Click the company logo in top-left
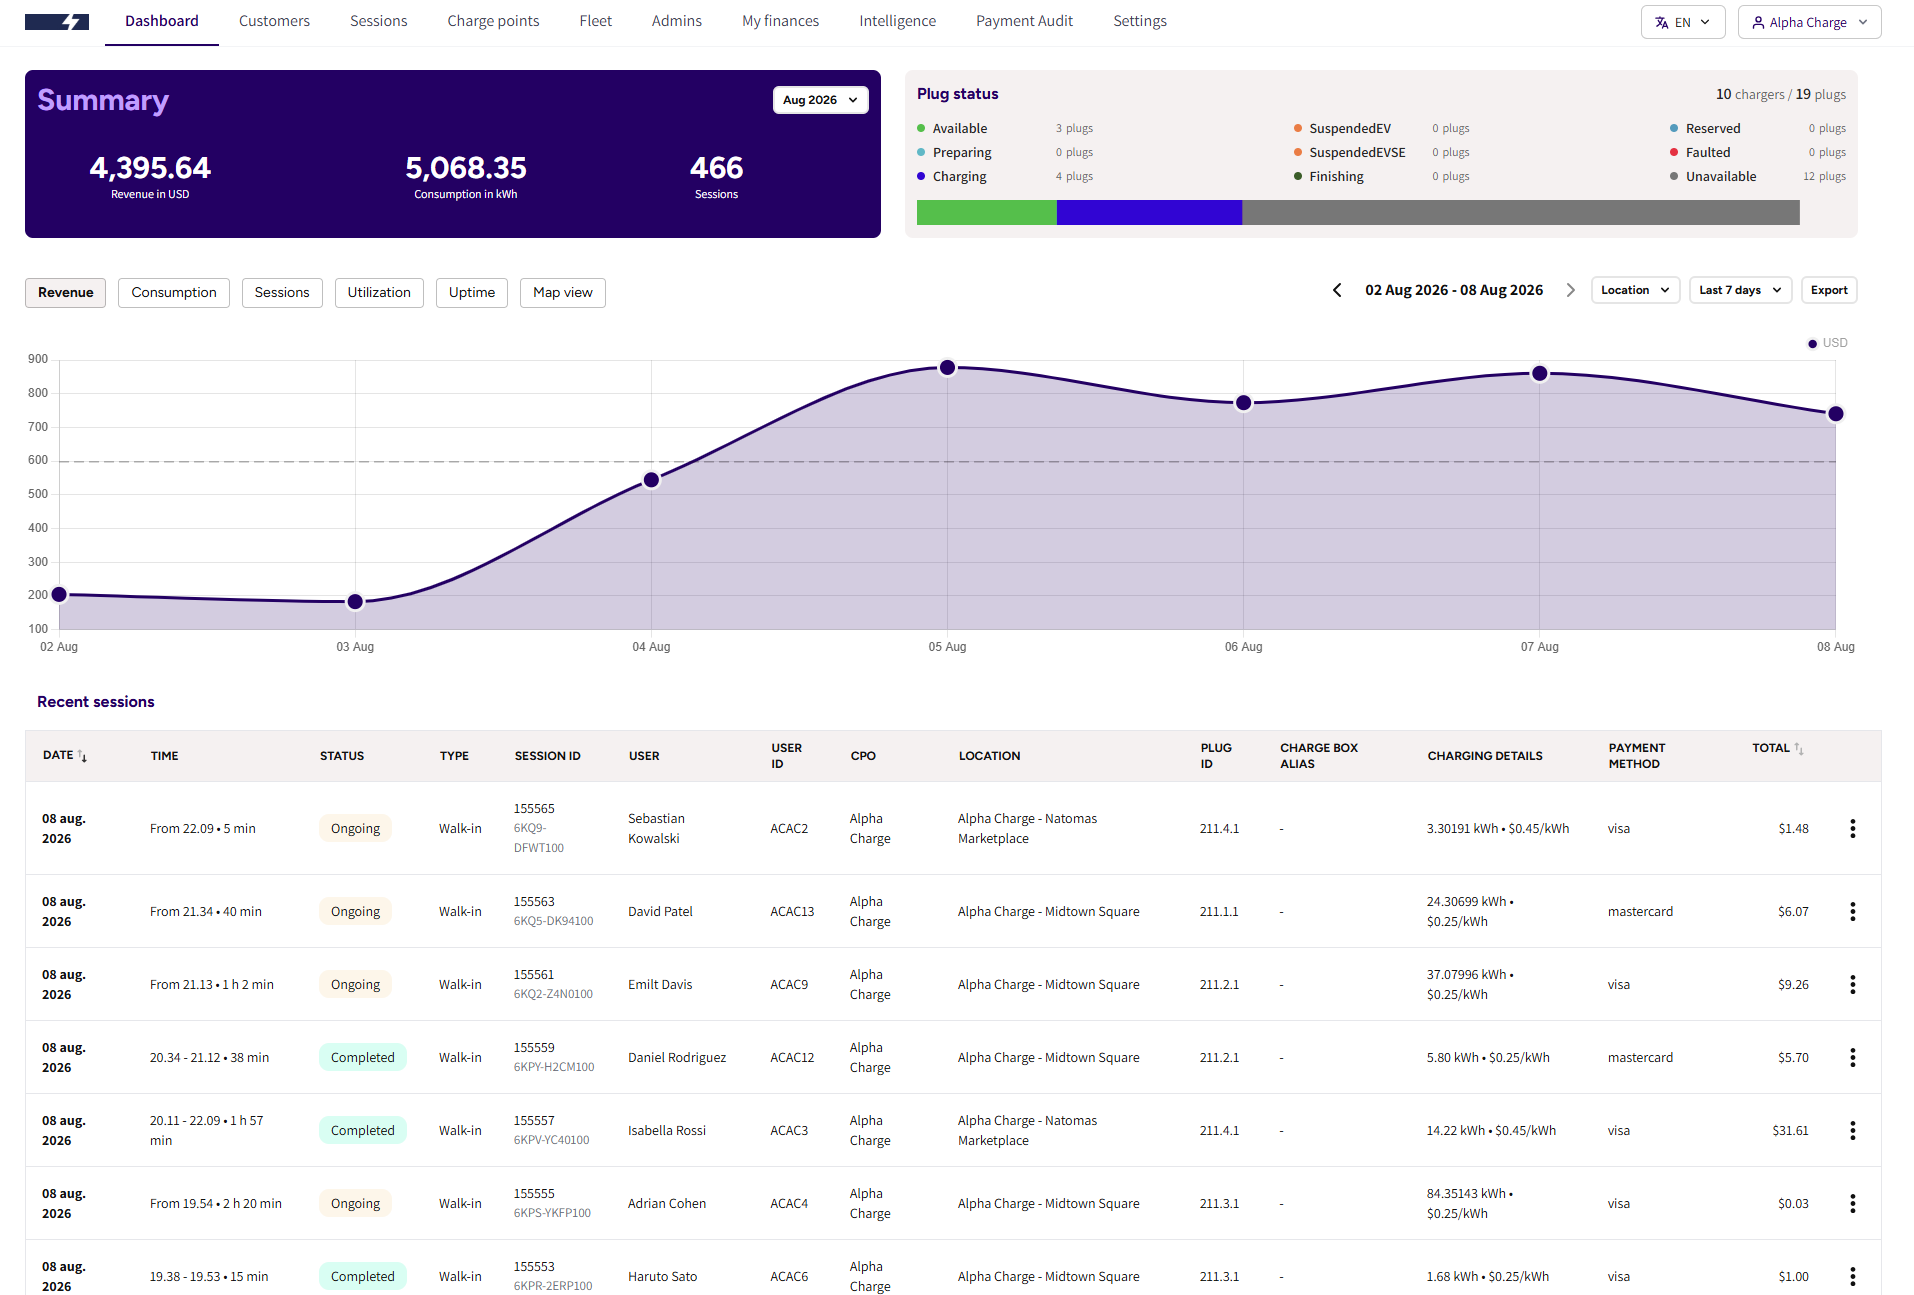The height and width of the screenshot is (1295, 1914). (57, 22)
